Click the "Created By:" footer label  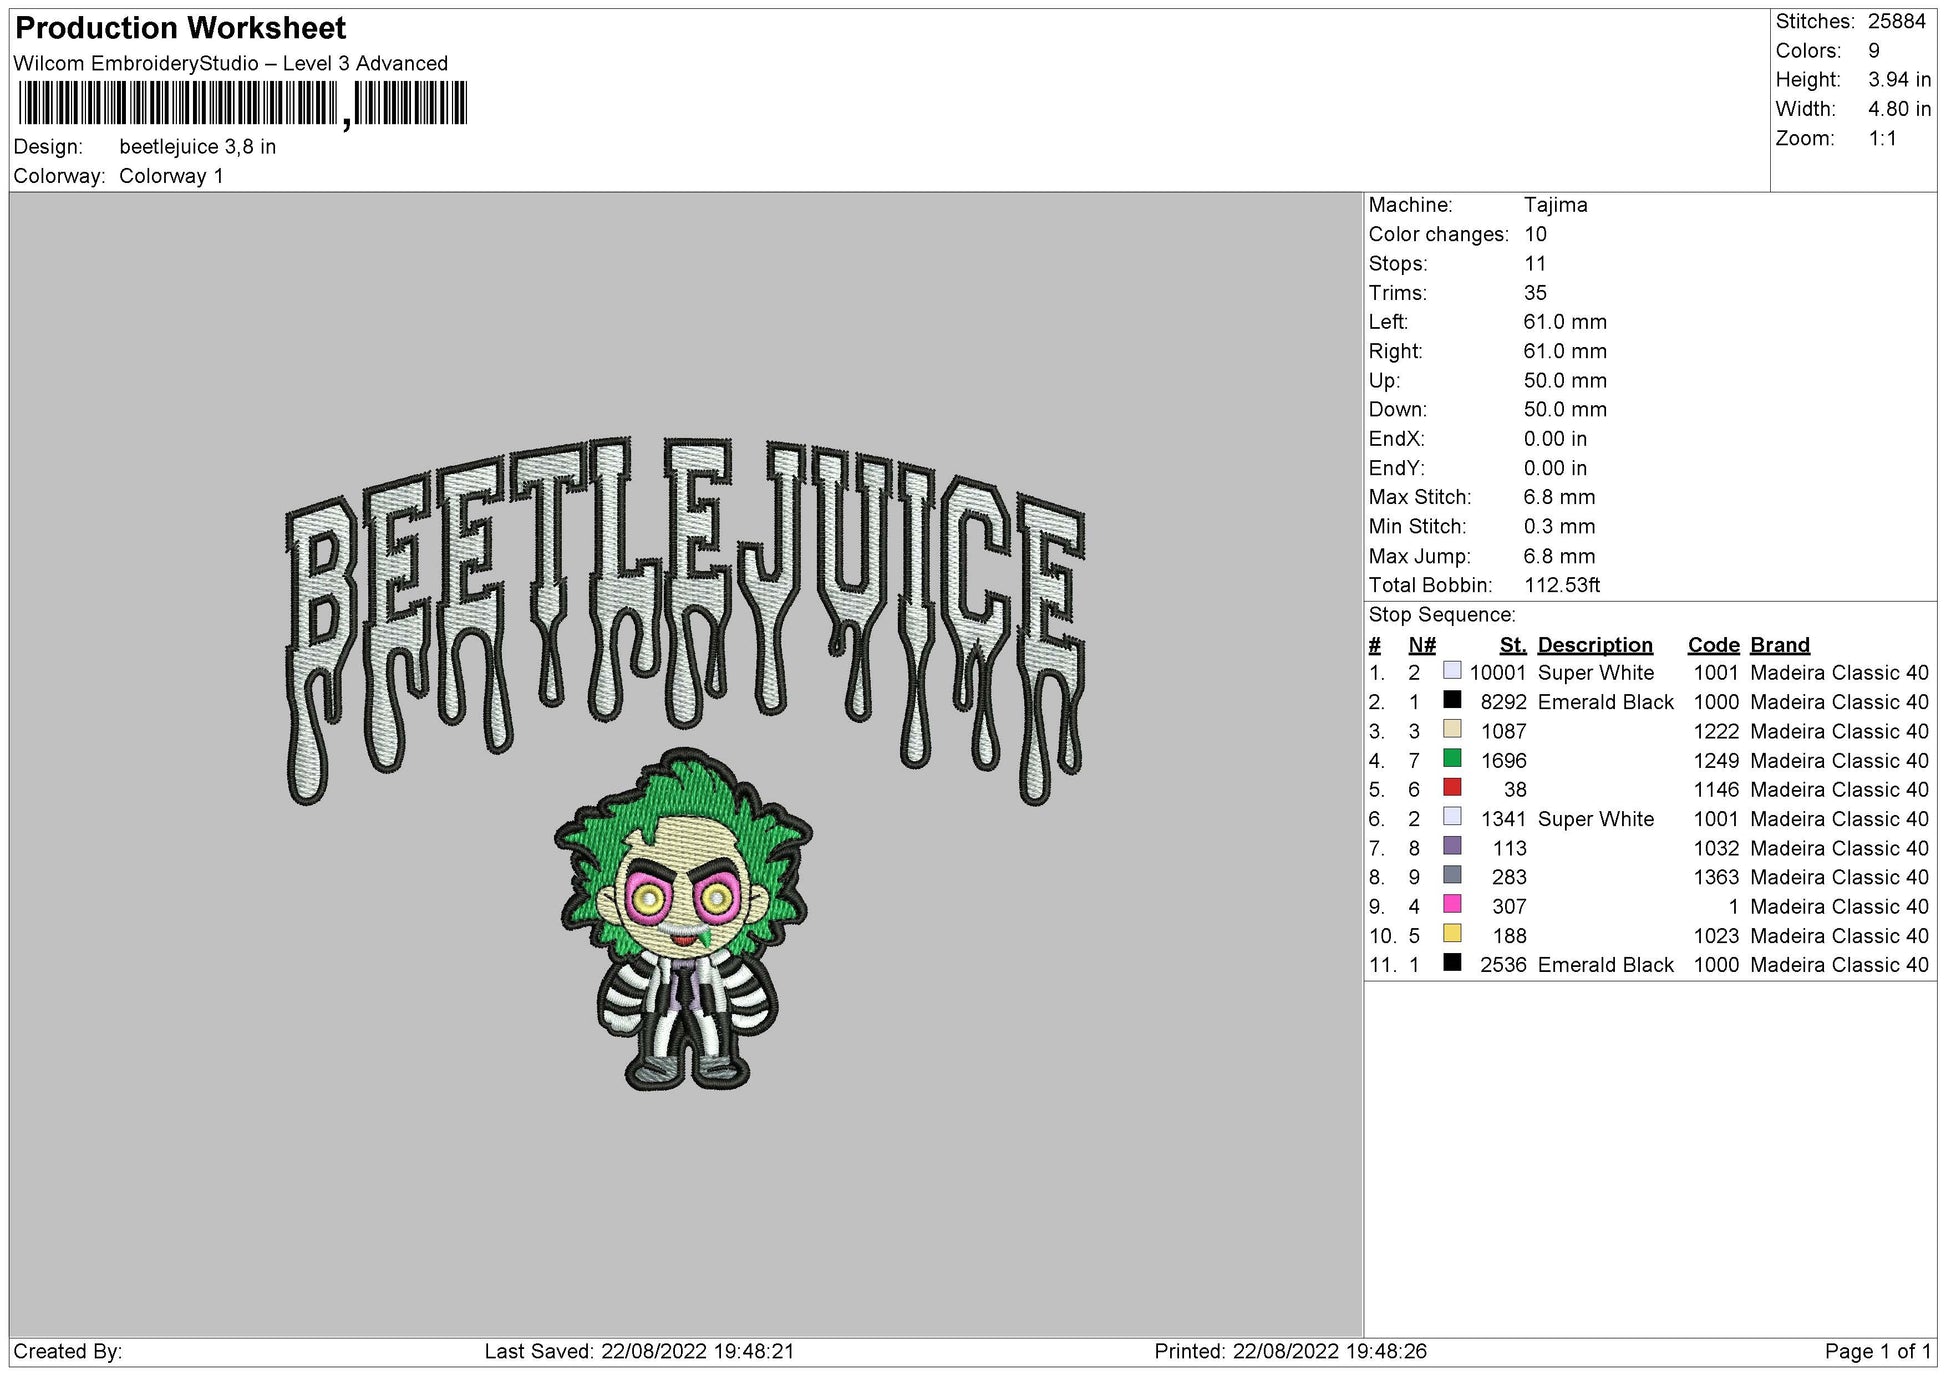(68, 1351)
